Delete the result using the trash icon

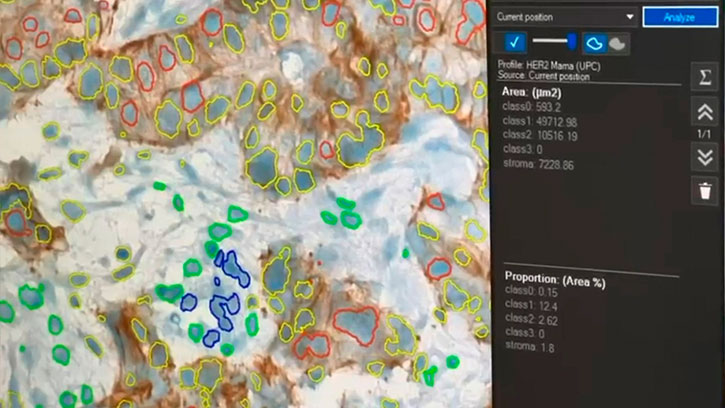[704, 191]
